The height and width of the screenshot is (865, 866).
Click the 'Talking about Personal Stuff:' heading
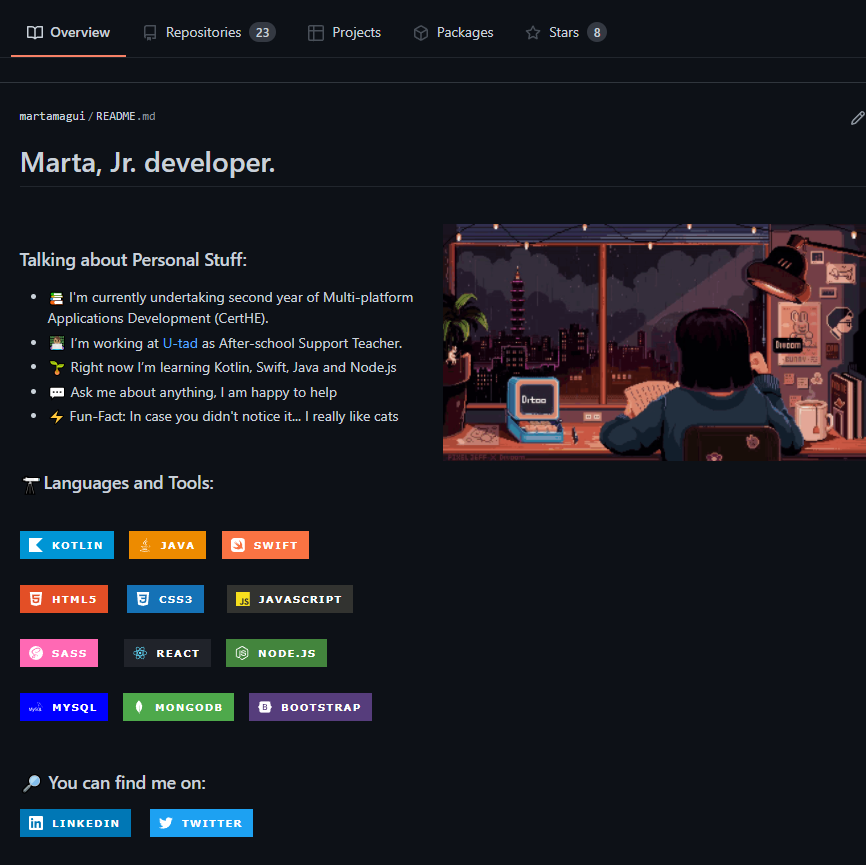[133, 260]
